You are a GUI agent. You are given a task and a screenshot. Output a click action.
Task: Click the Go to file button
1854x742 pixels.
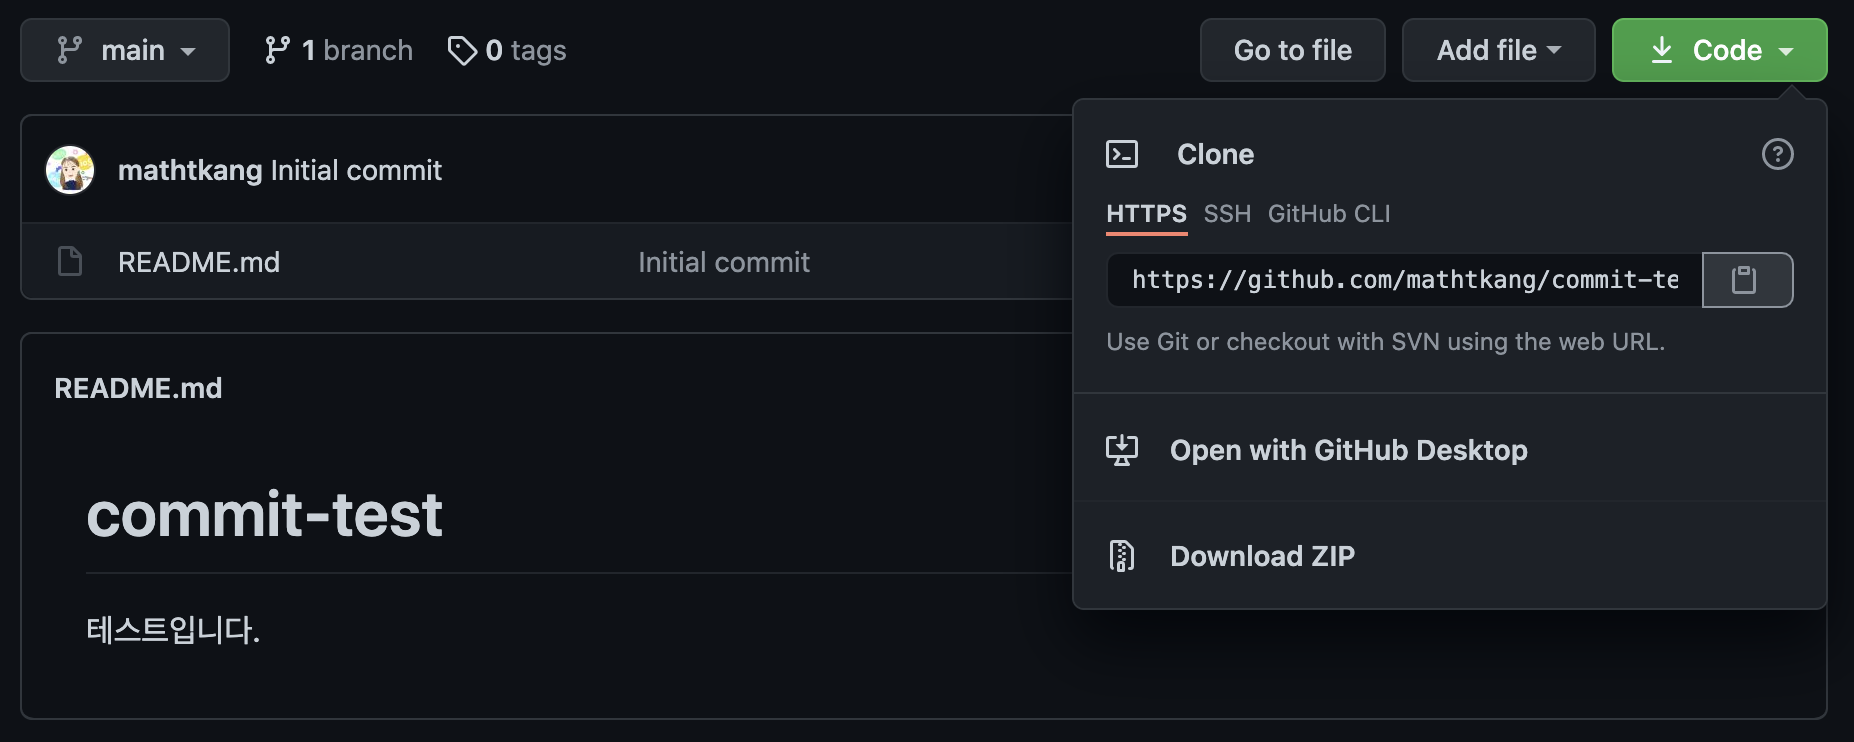tap(1292, 50)
